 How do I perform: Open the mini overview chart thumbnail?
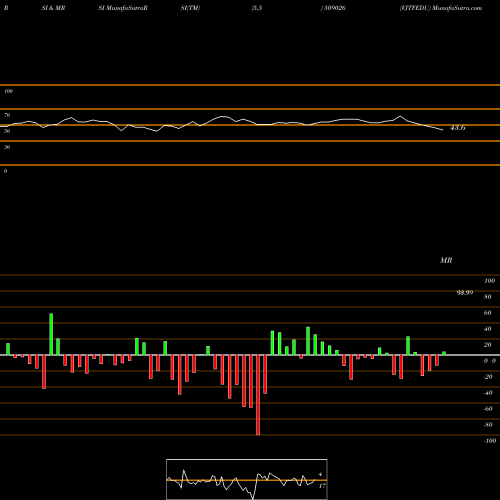point(247,479)
